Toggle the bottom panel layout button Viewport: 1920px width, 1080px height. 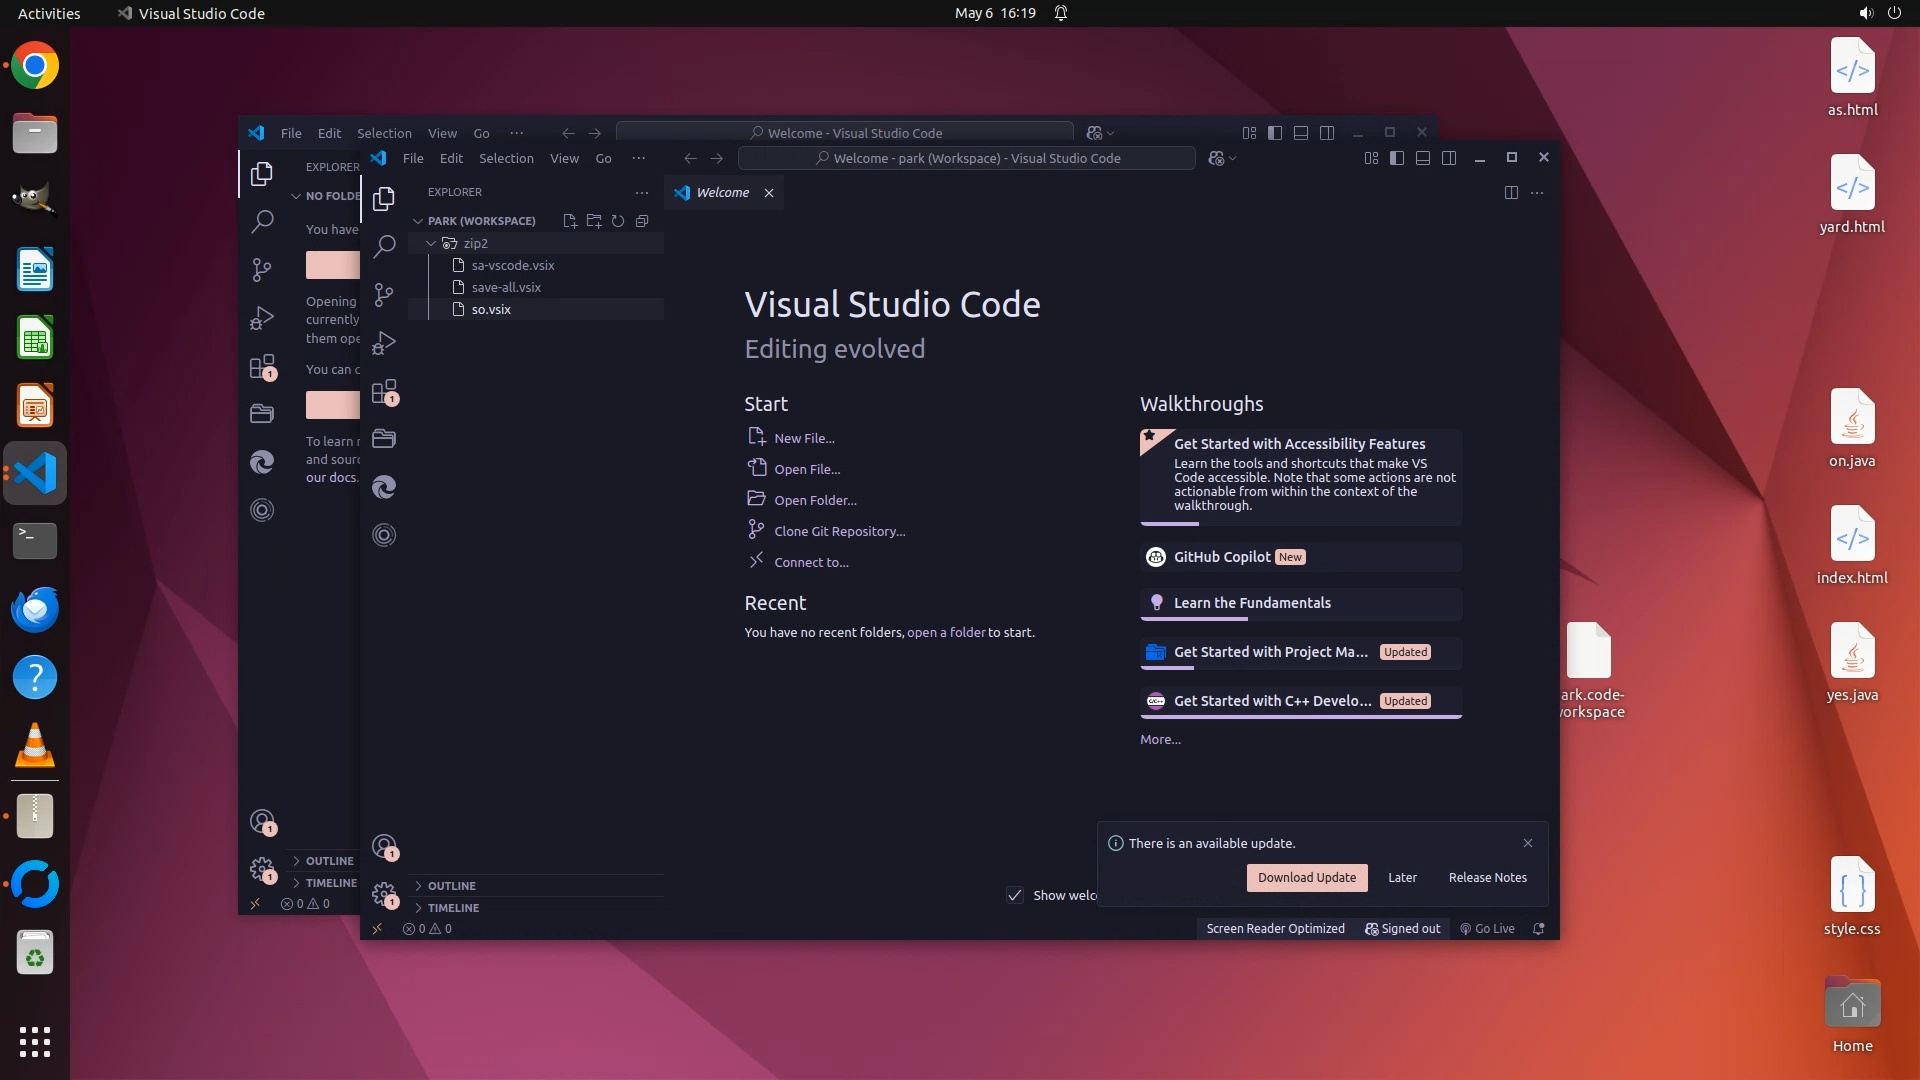(x=1423, y=158)
